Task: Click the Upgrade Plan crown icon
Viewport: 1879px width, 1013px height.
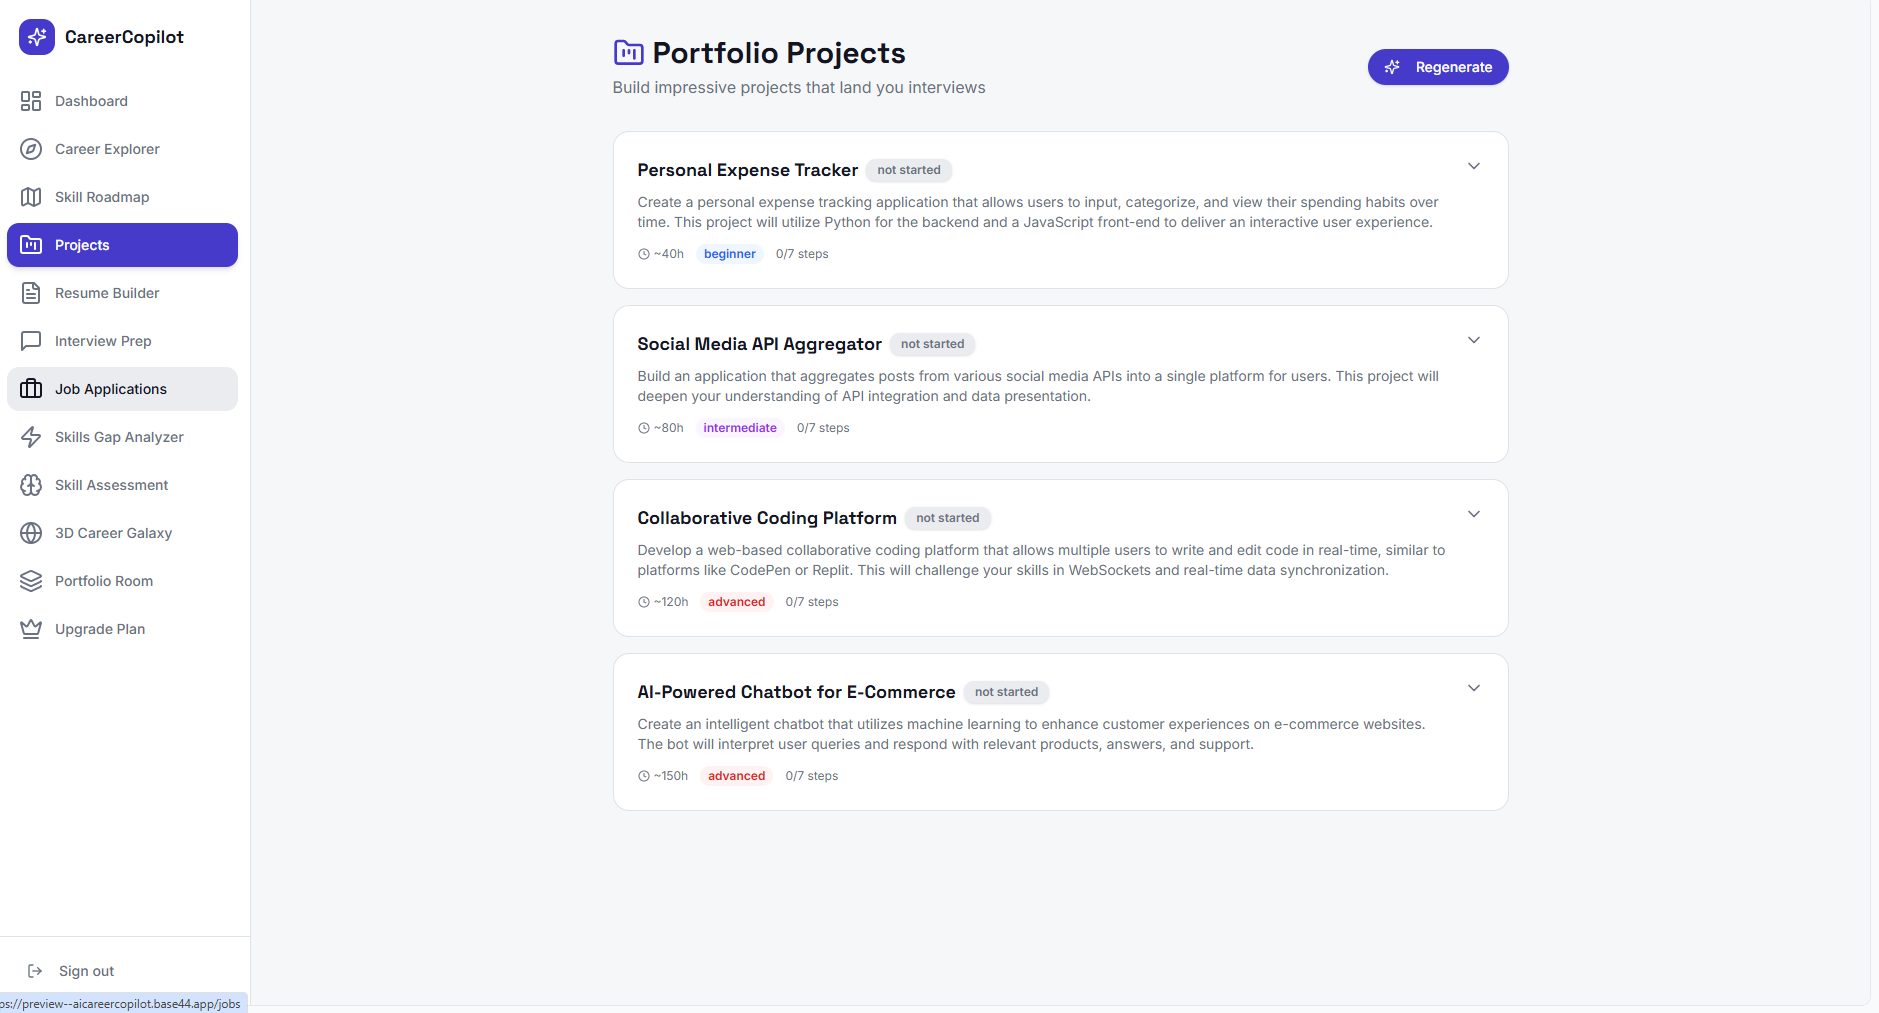Action: 31,629
